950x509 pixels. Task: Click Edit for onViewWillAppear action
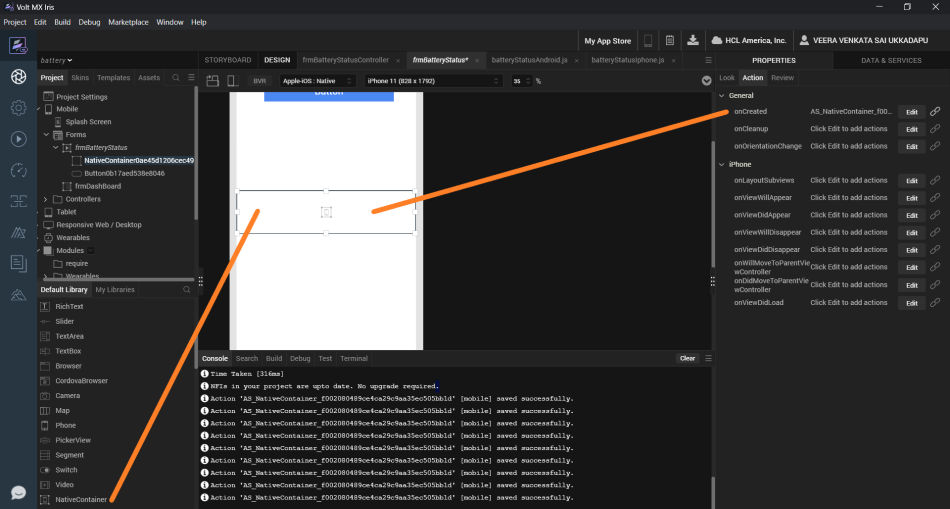coord(912,198)
